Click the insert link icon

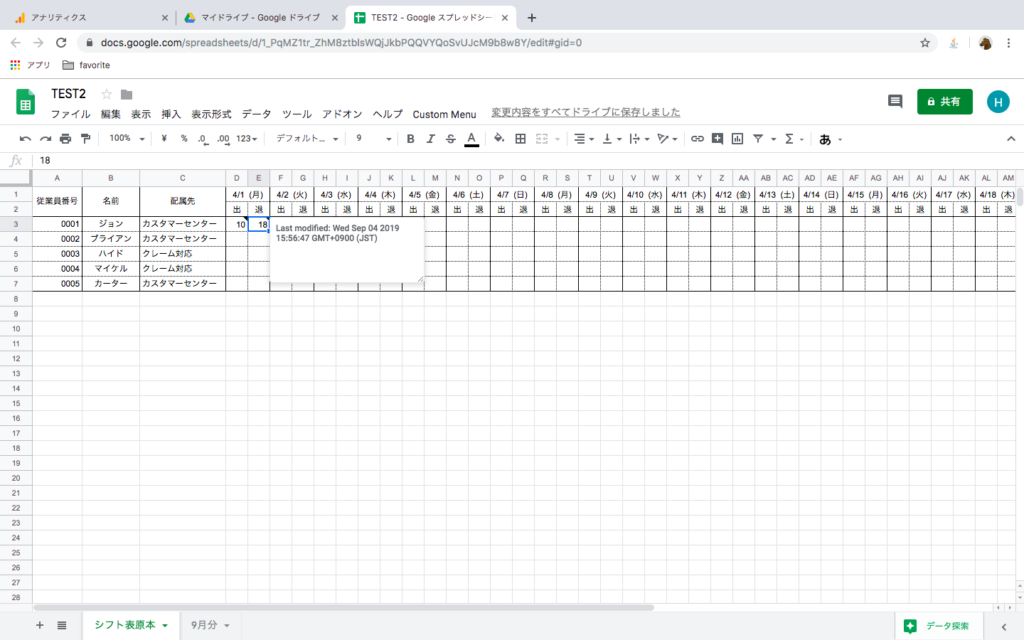coord(697,138)
